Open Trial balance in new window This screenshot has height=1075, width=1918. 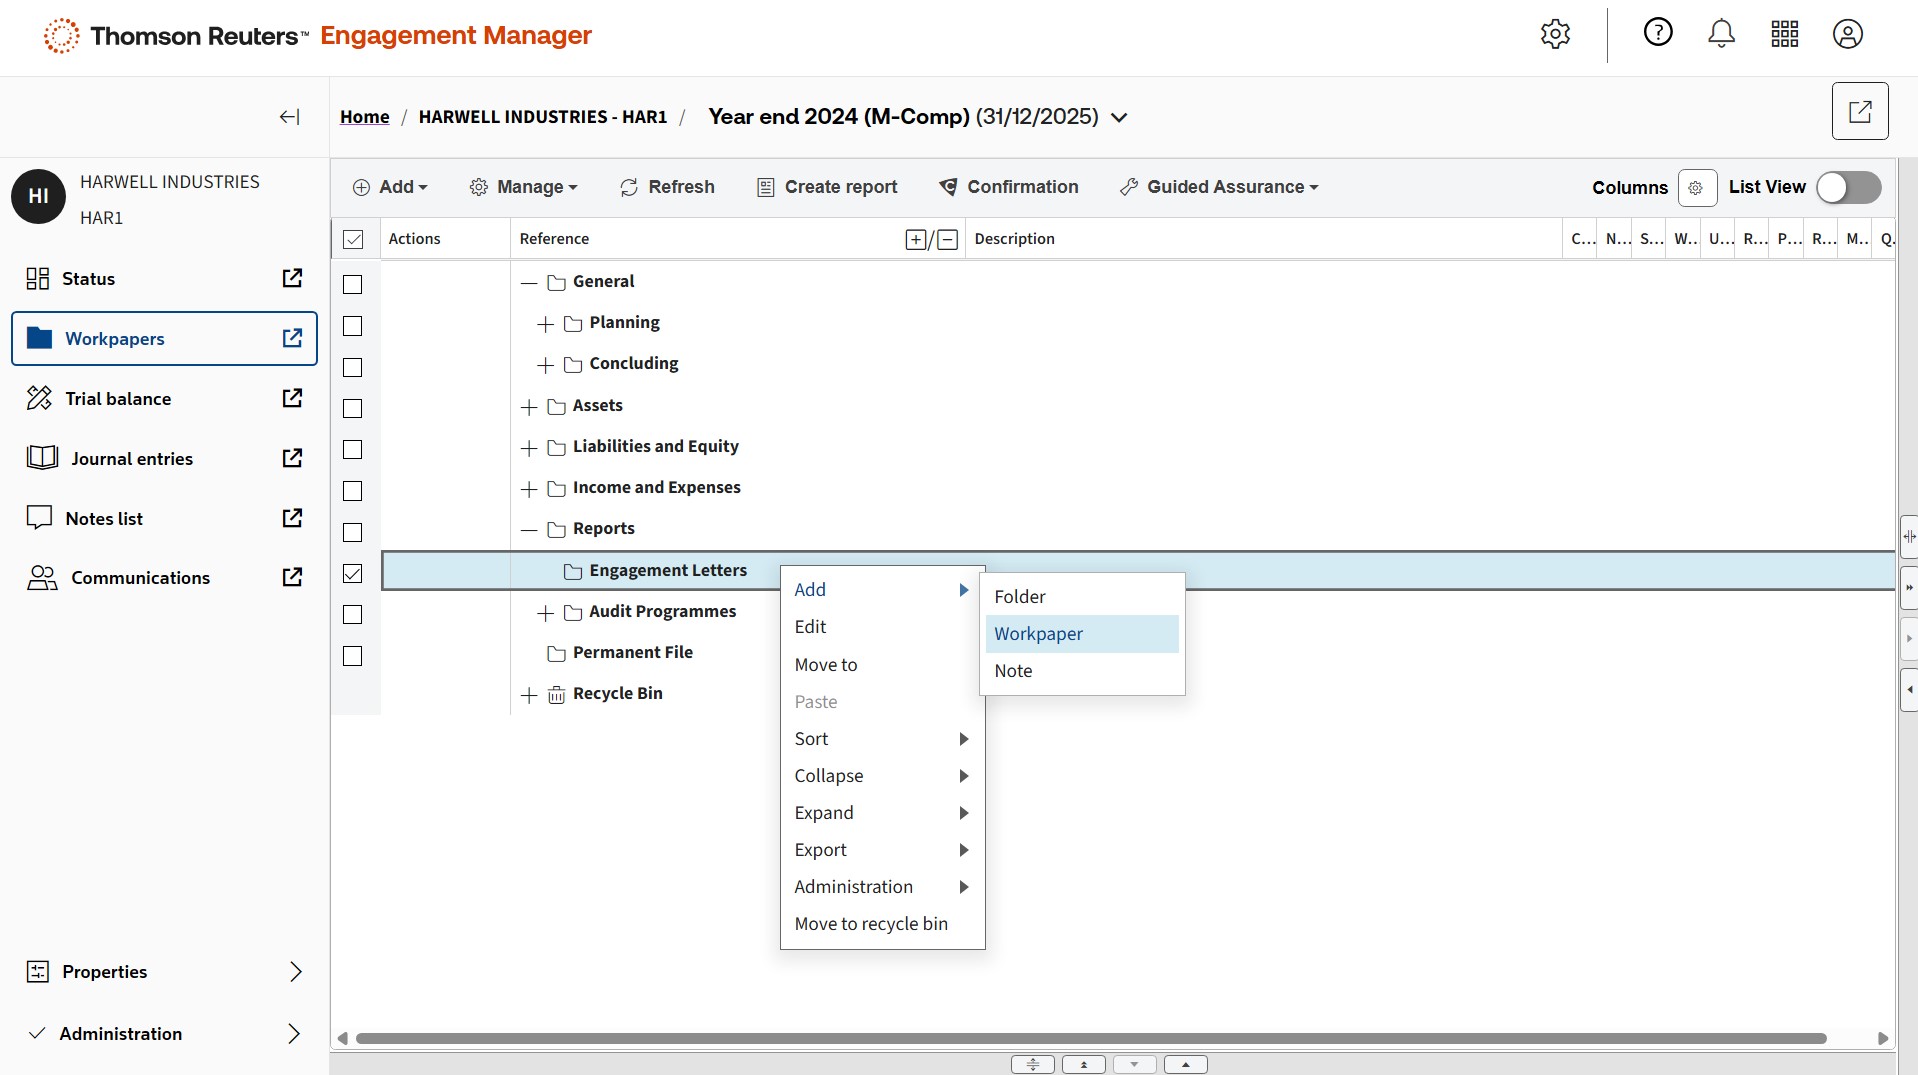[x=292, y=398]
